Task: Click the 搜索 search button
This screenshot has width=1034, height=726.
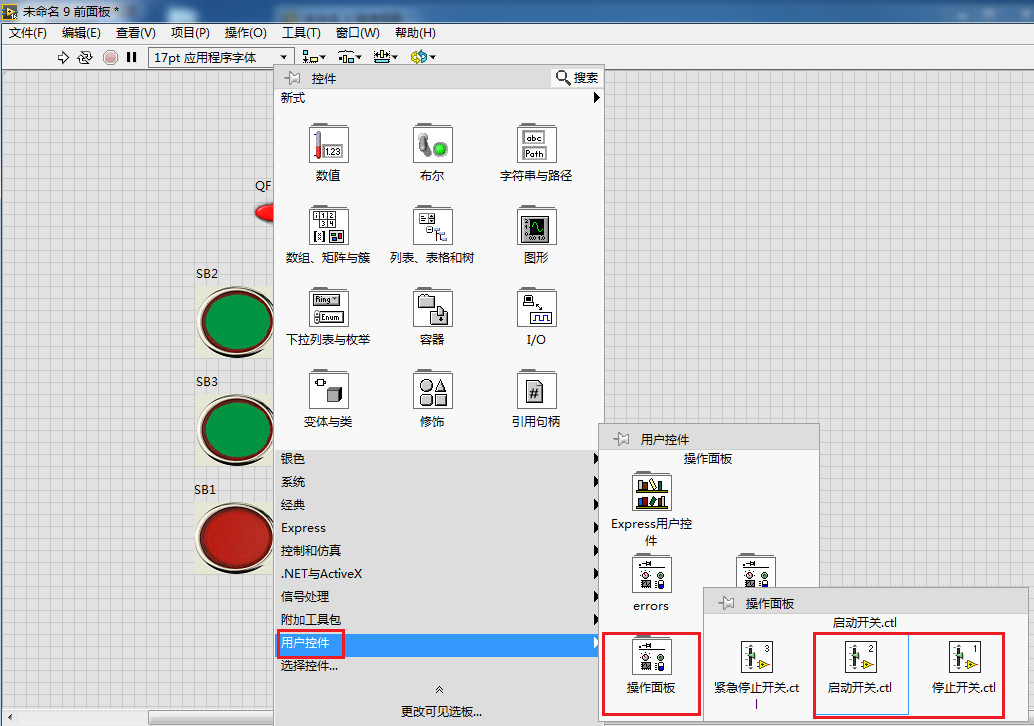Action: coord(577,77)
